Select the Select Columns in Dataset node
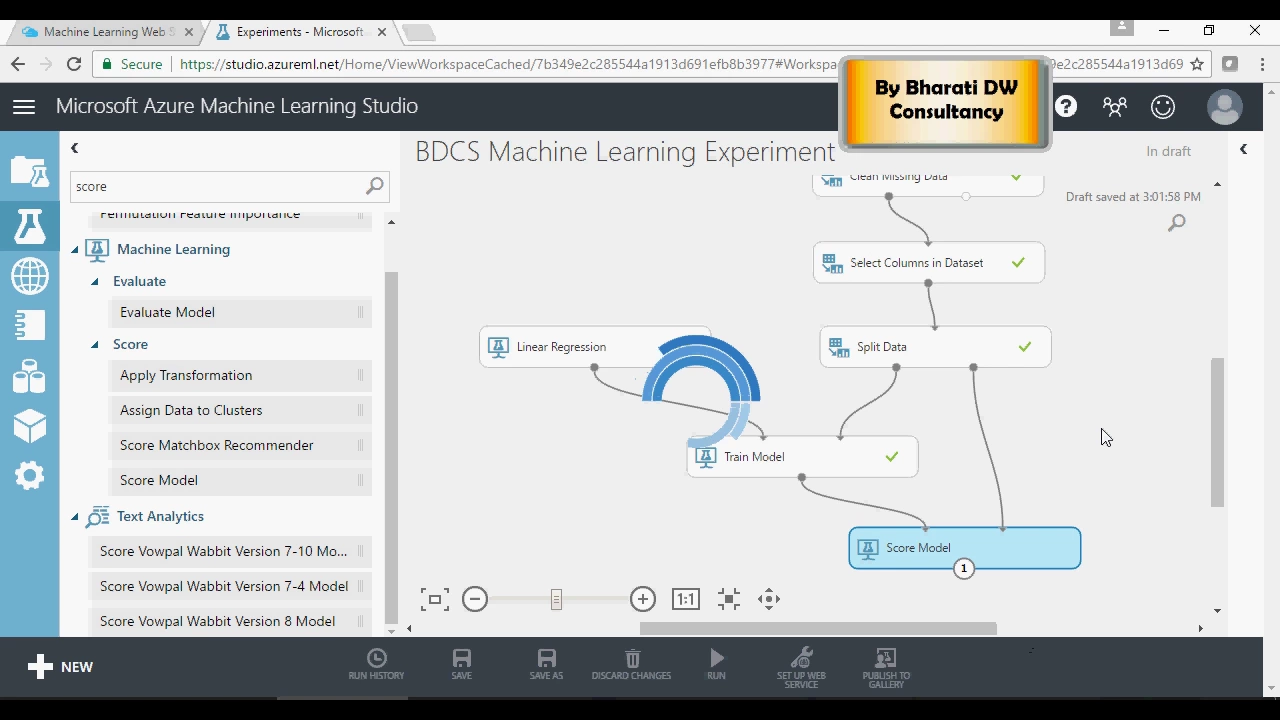Image resolution: width=1280 pixels, height=720 pixels. click(x=929, y=263)
